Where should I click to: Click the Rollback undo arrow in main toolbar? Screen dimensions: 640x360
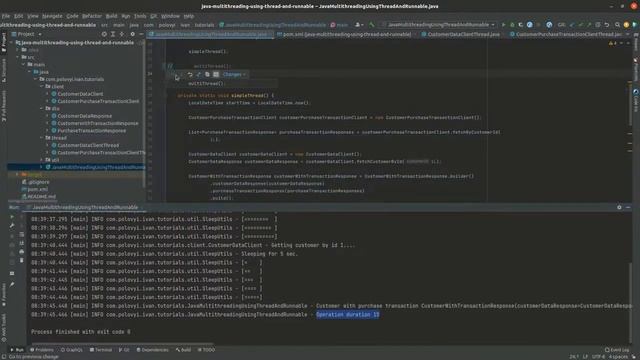pyautogui.click(x=607, y=25)
